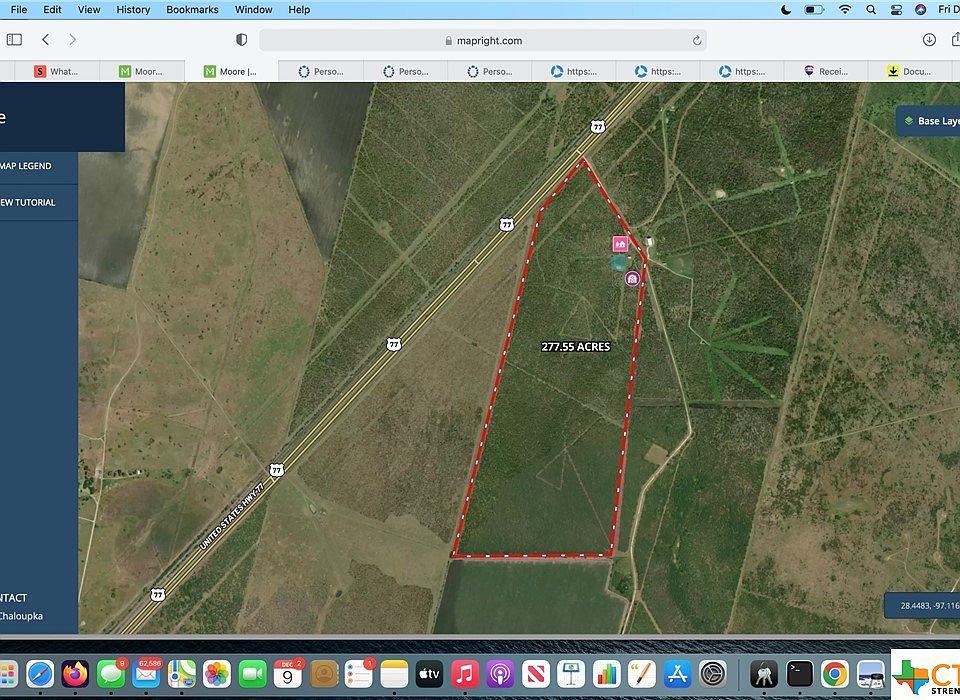
Task: Click the pink home marker on the map
Action: (620, 243)
